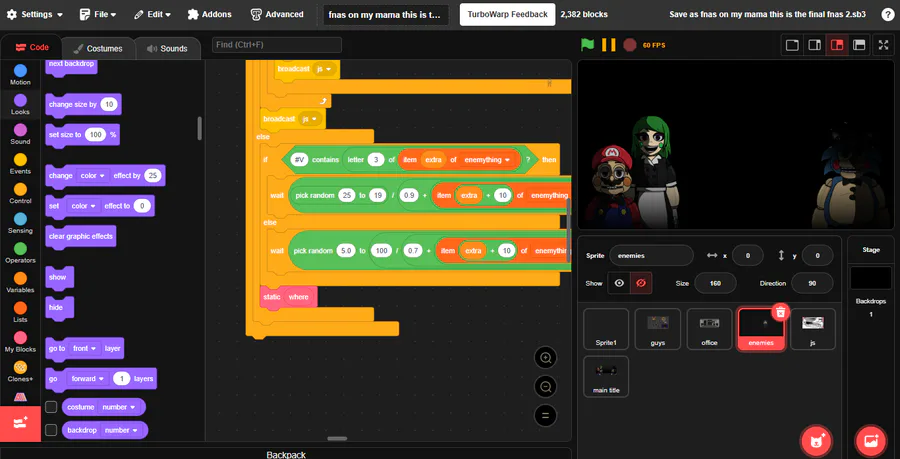
Task: Open front dropdown in go to layer block
Action: click(x=84, y=348)
